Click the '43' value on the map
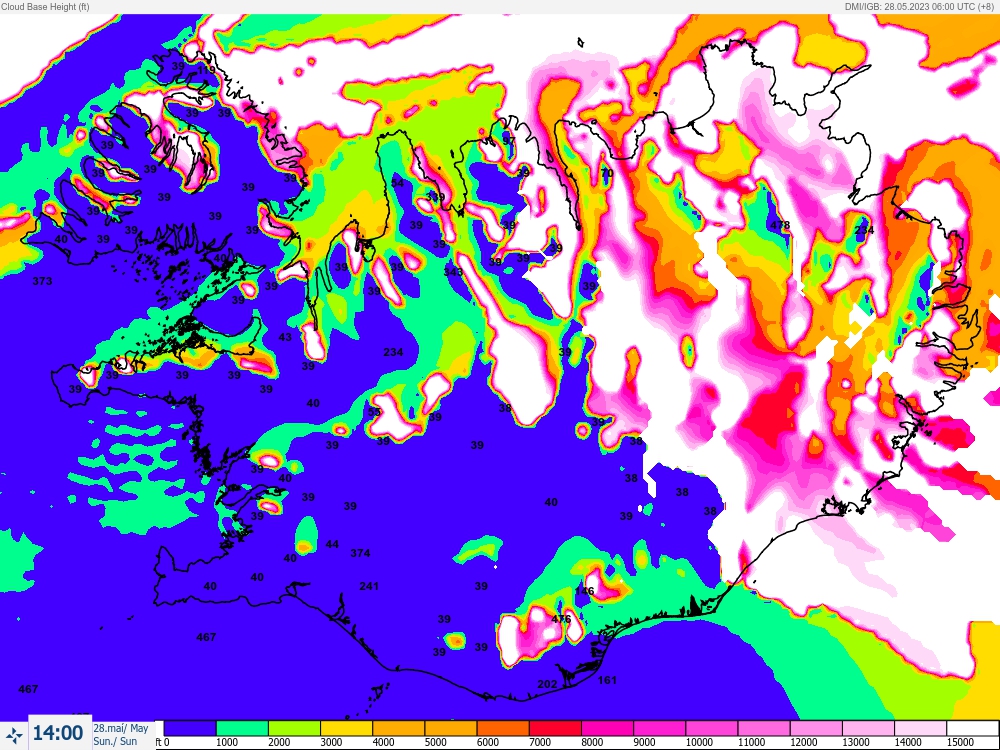1000x750 pixels. coord(285,337)
